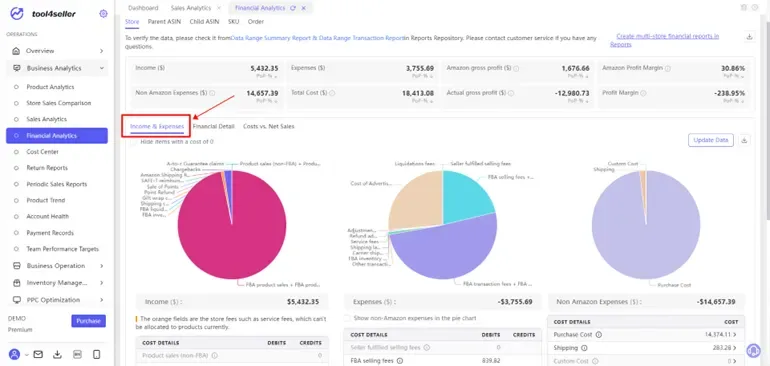Image resolution: width=770 pixels, height=366 pixels.
Task: Info icon beside Total Cost
Action: [332, 92]
